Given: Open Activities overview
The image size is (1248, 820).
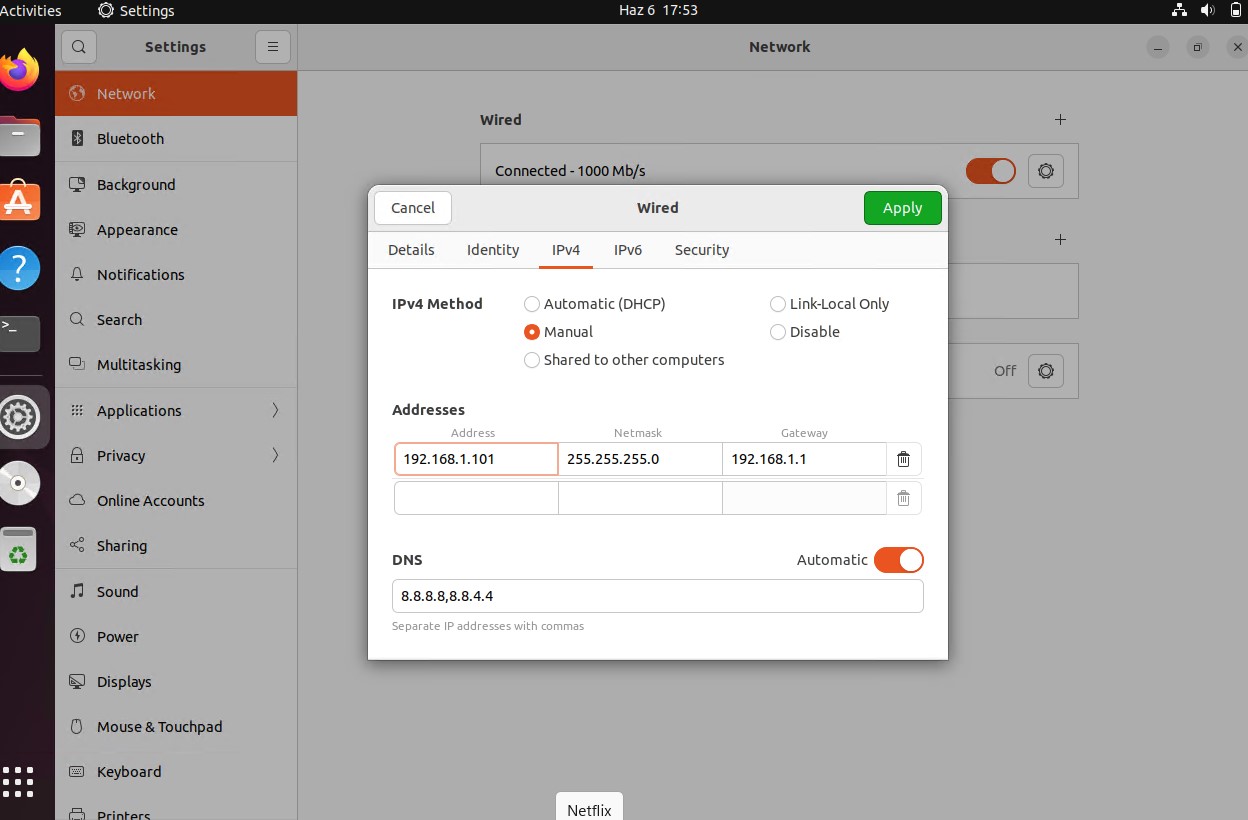Looking at the screenshot, I should coord(31,10).
